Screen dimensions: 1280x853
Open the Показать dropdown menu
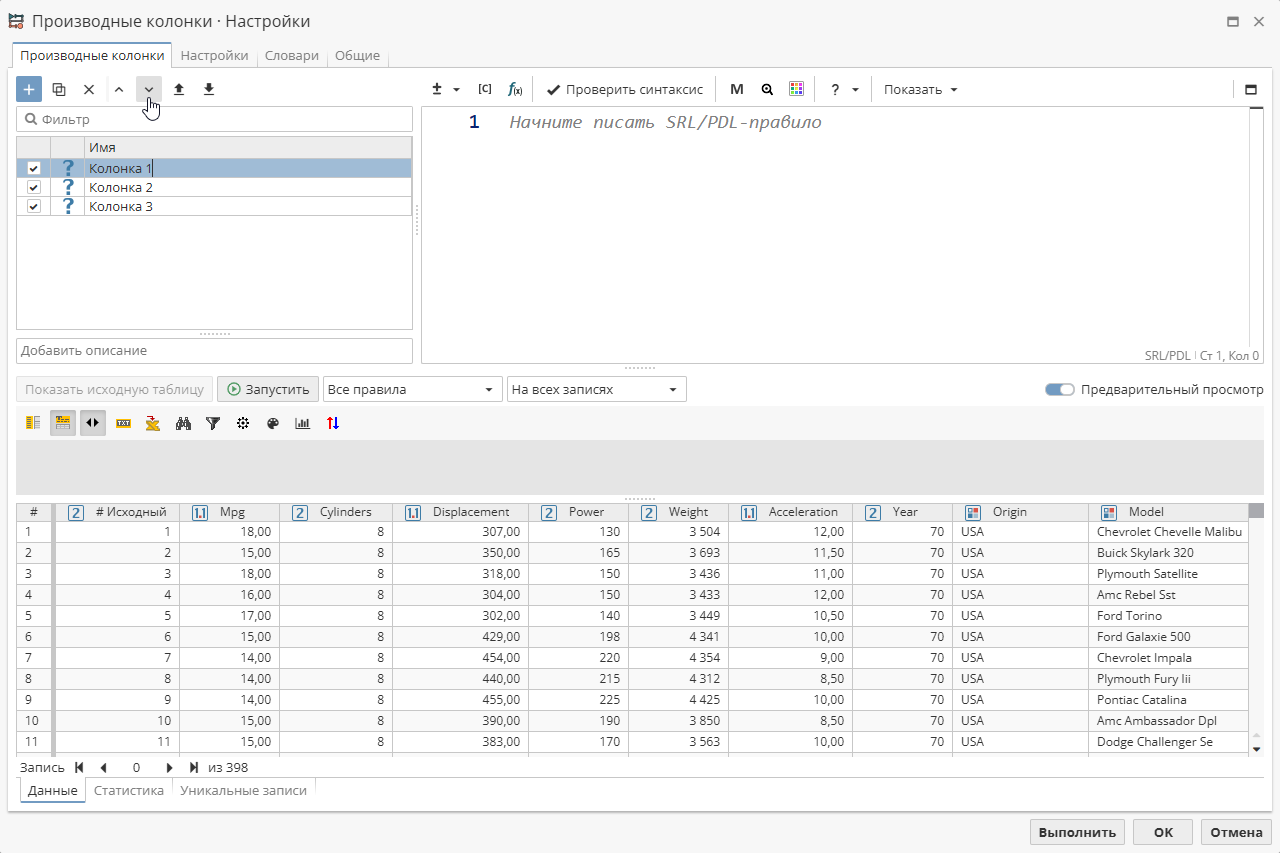(x=920, y=89)
